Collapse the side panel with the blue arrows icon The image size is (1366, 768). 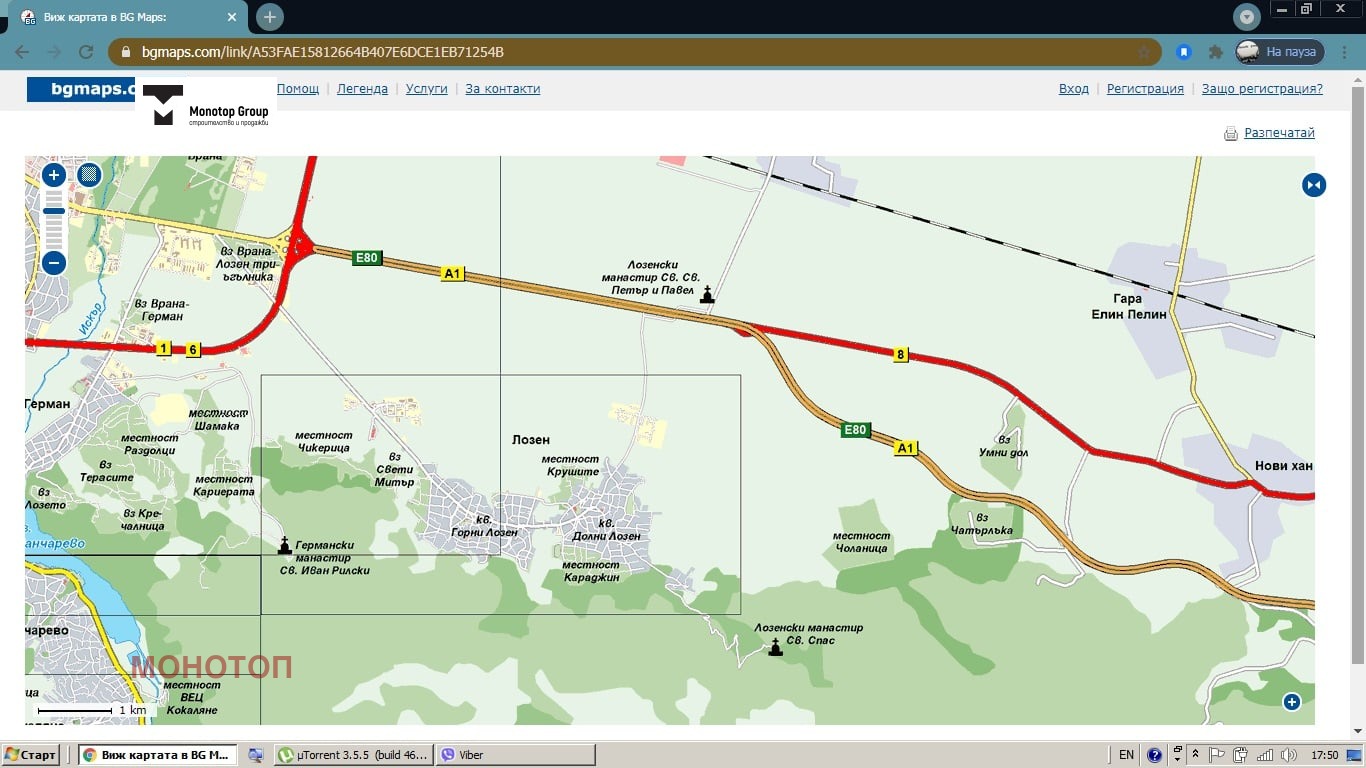tap(1313, 185)
